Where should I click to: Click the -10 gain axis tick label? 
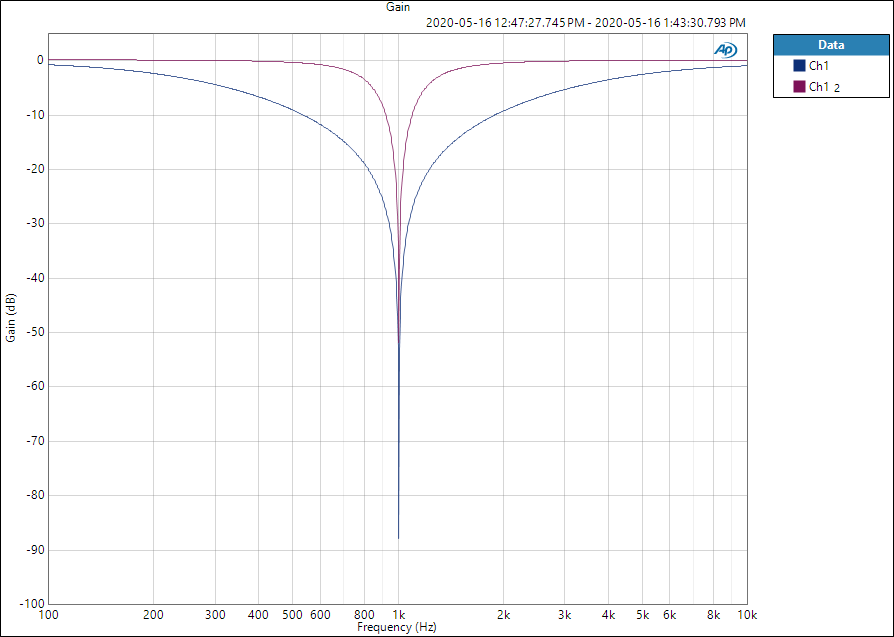coord(35,115)
